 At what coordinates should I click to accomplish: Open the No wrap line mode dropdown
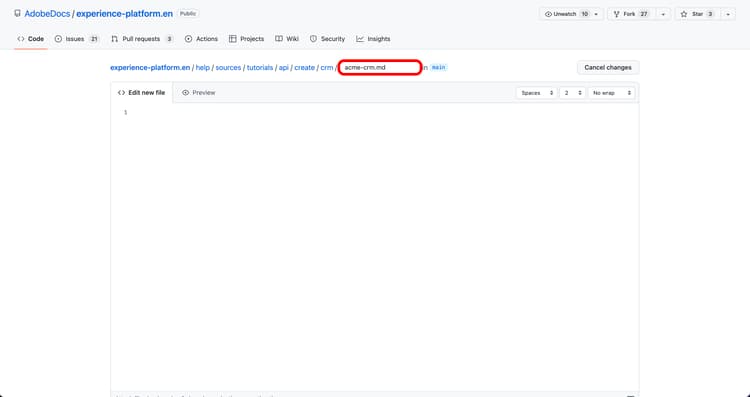point(612,93)
